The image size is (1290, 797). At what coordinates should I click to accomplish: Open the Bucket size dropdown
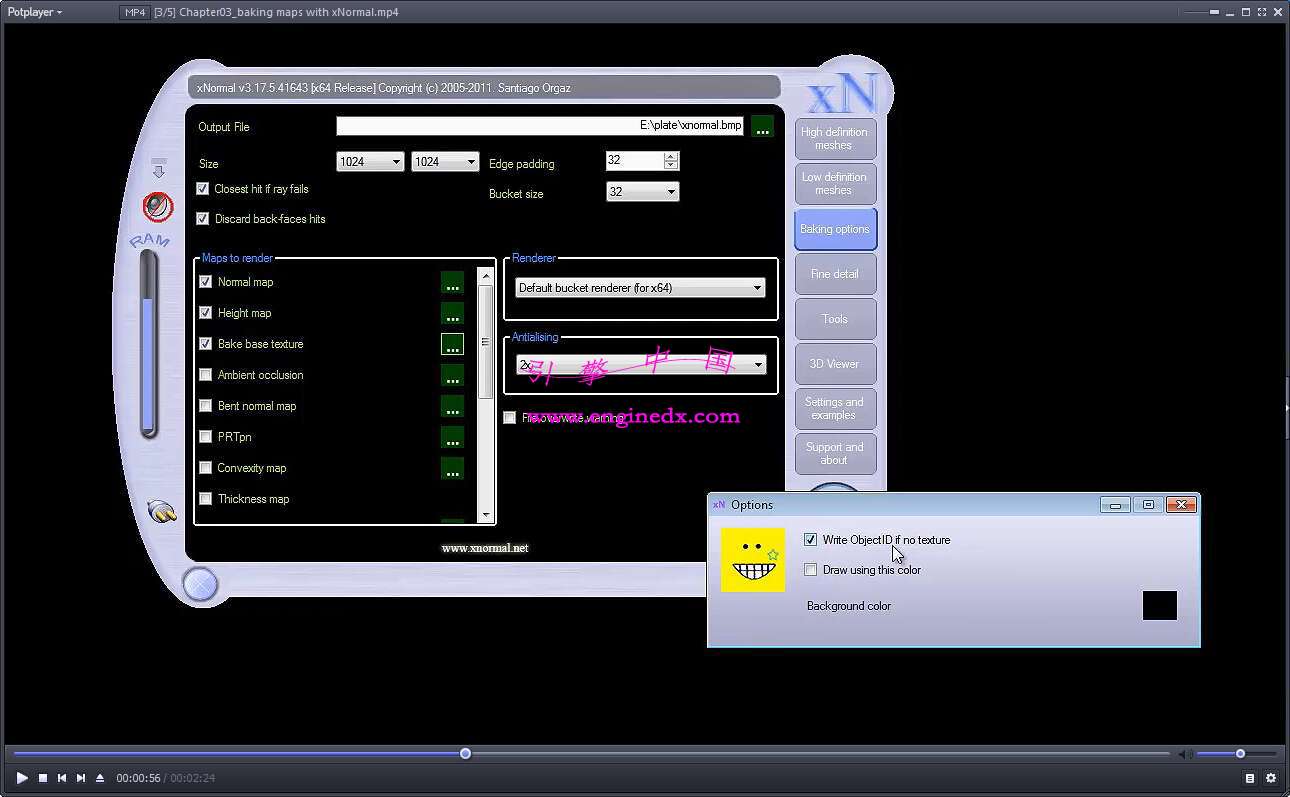point(642,191)
